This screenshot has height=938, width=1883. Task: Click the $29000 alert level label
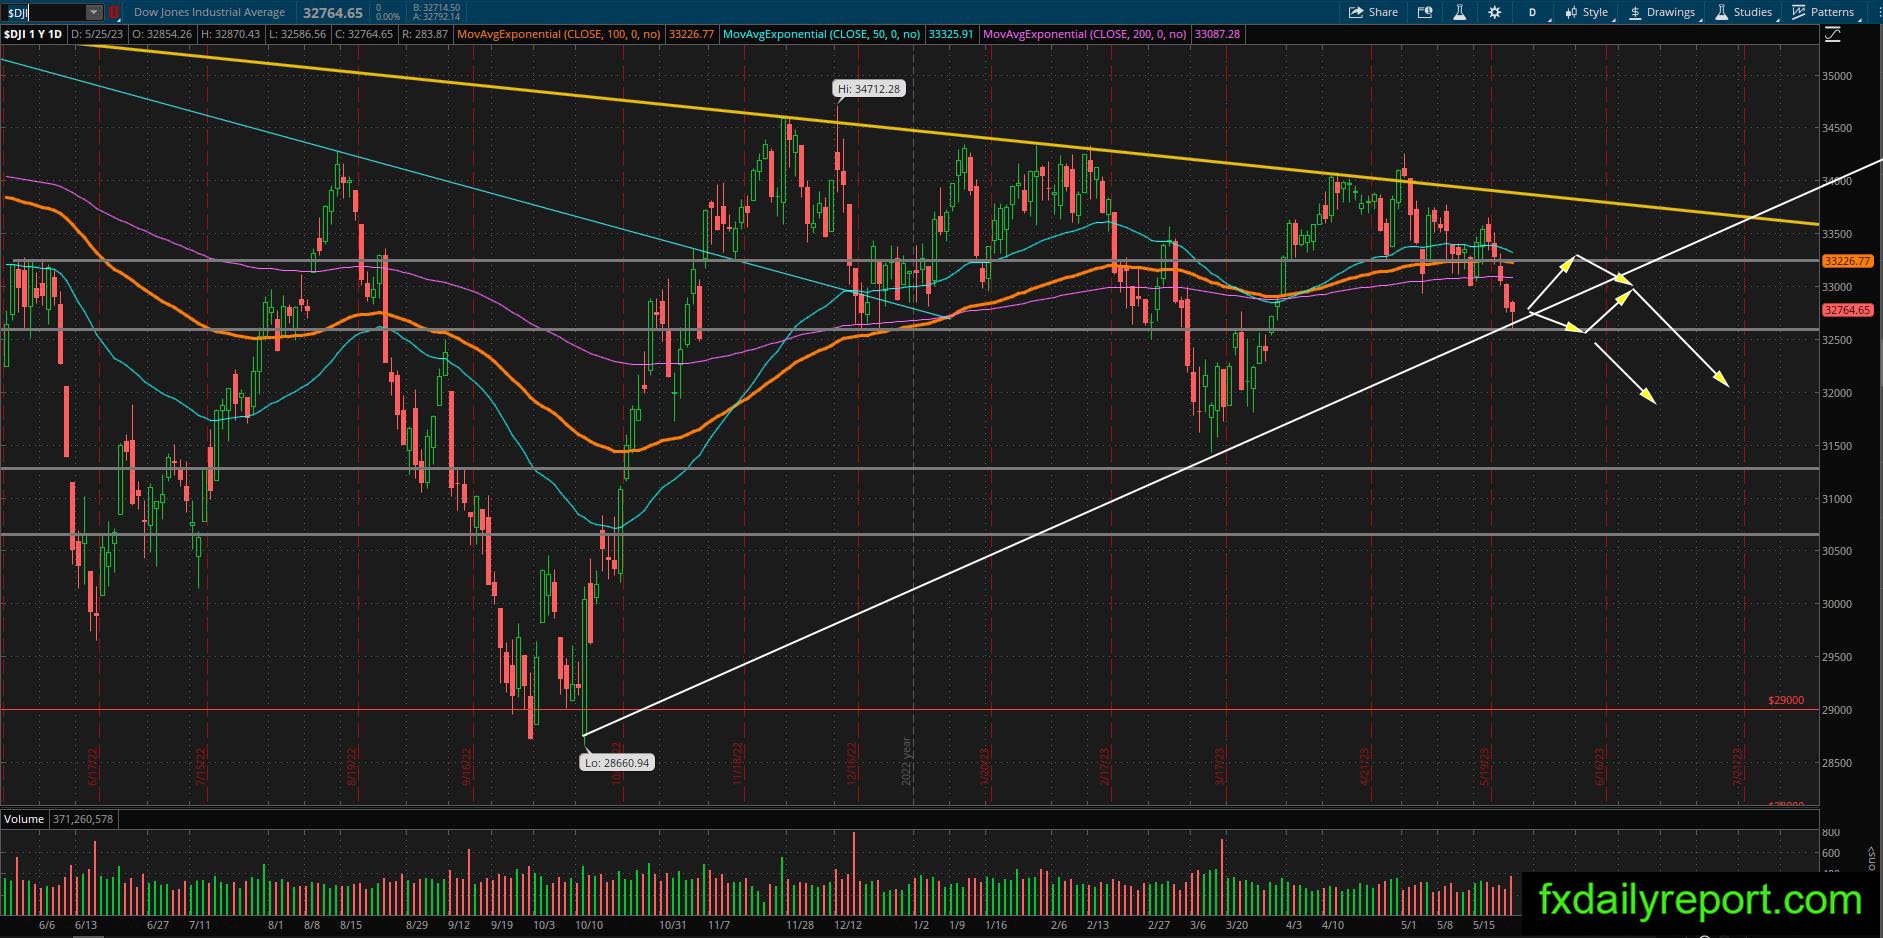point(1785,701)
